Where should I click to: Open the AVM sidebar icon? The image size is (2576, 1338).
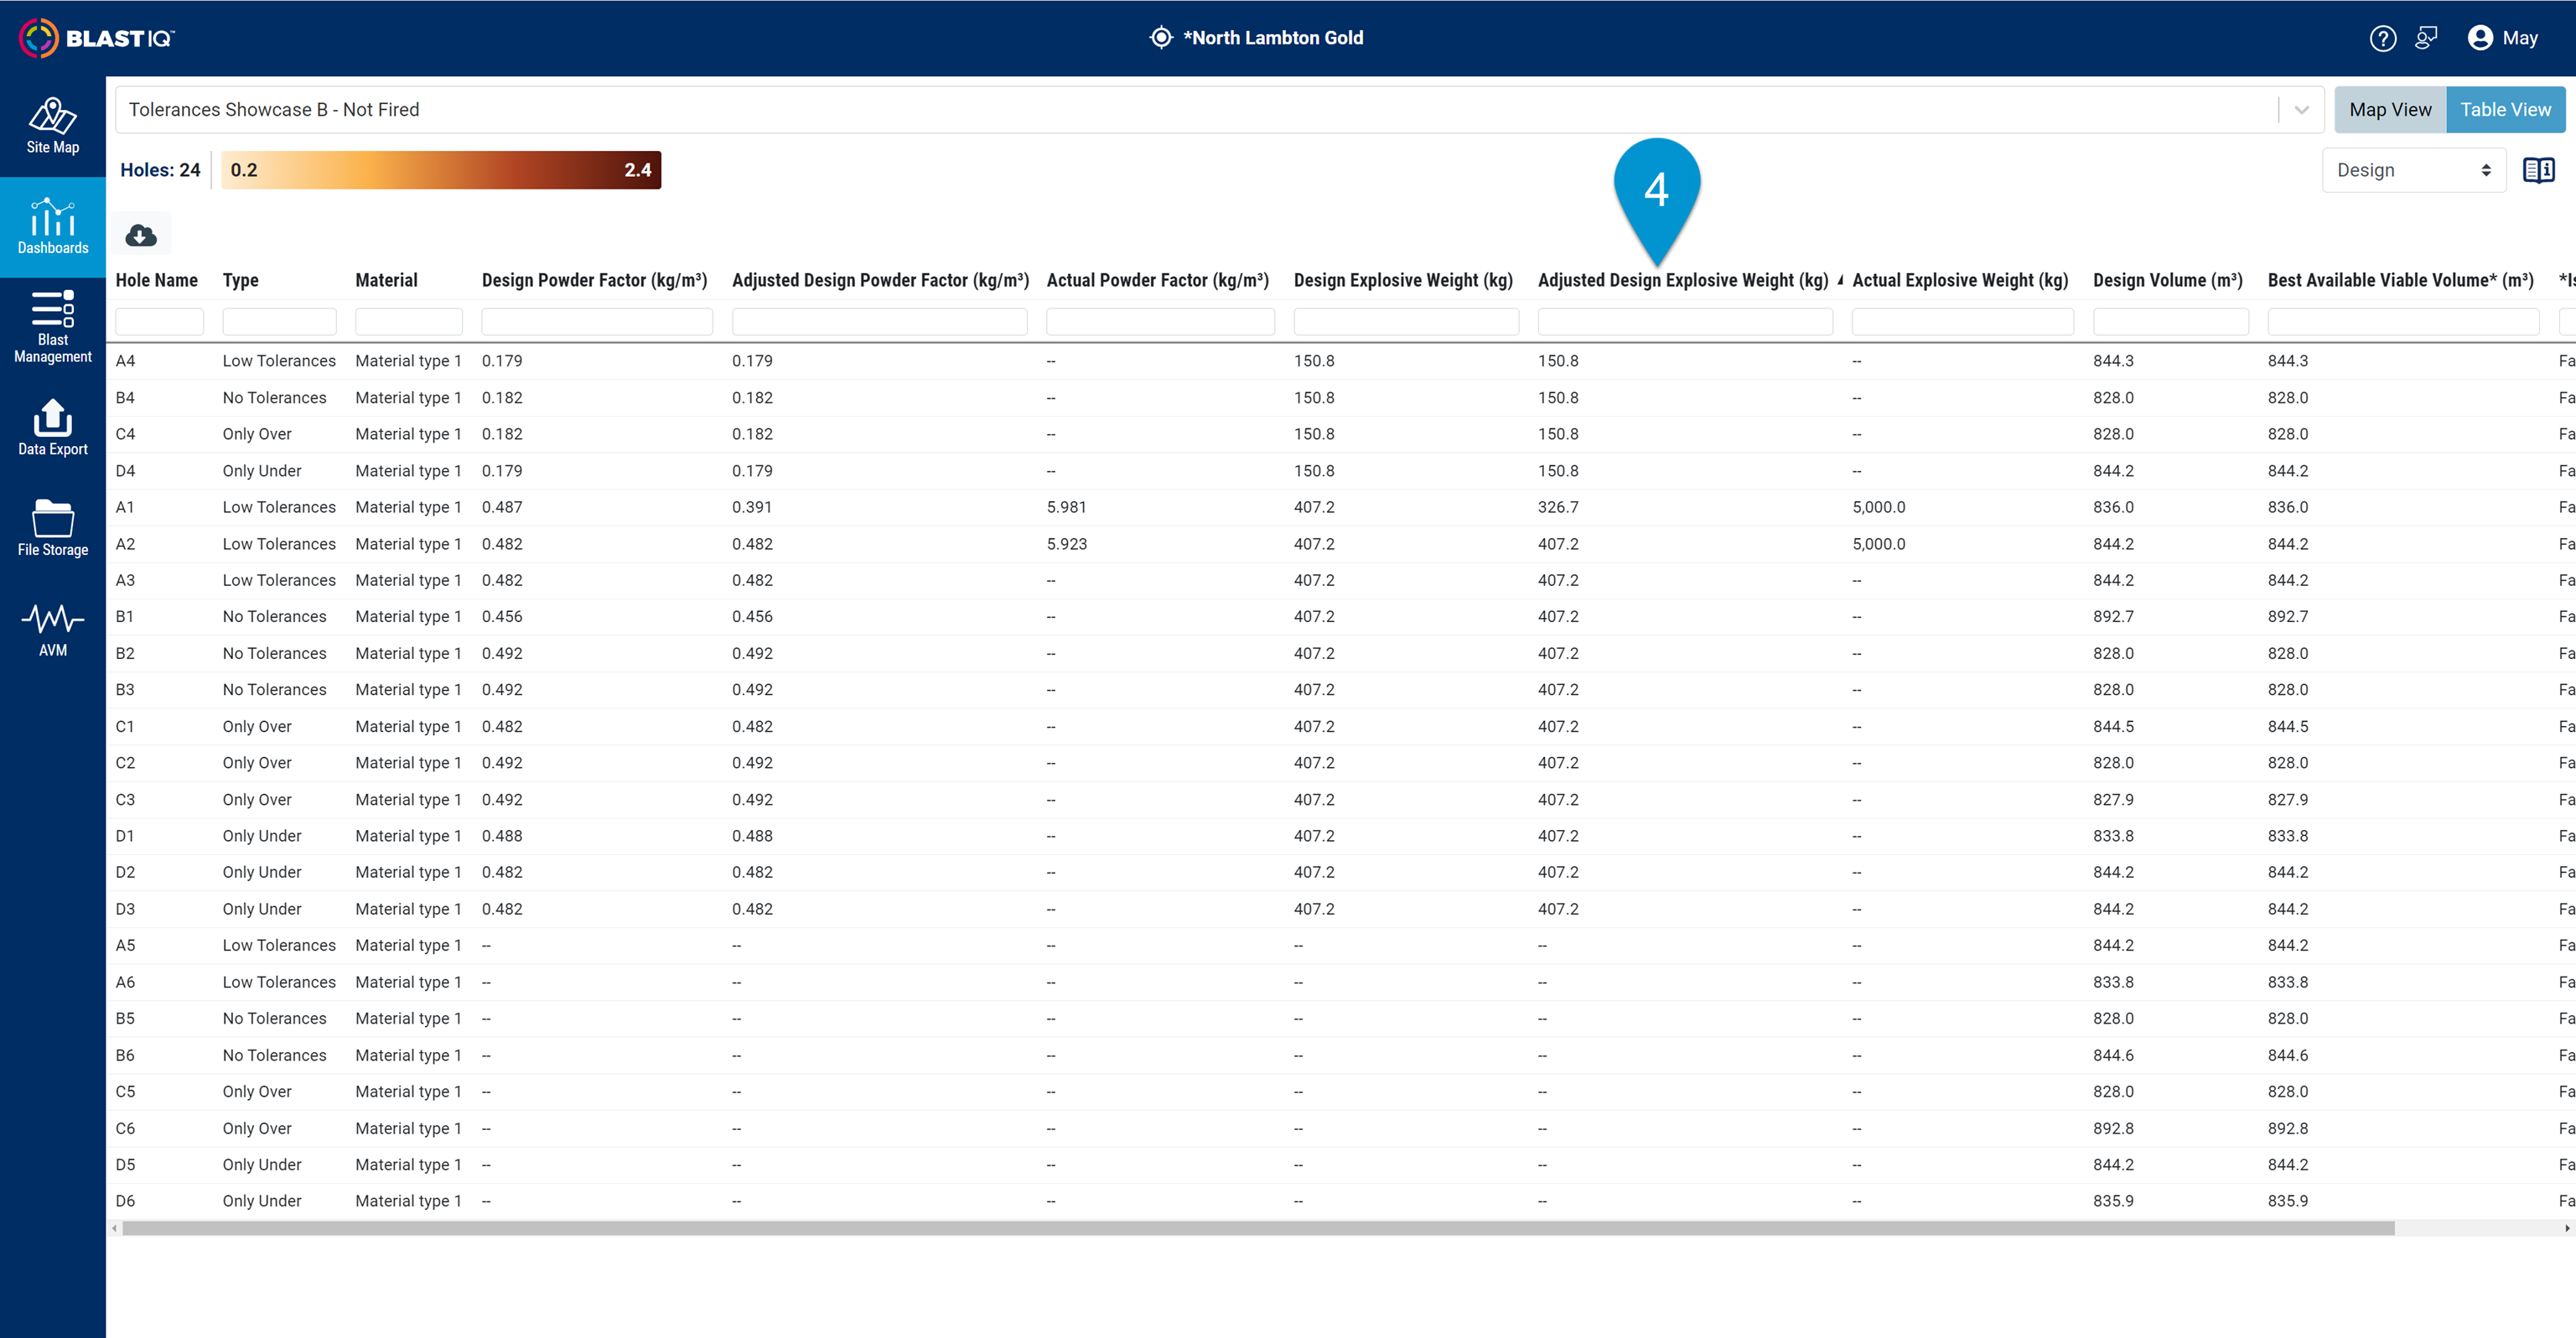52,630
